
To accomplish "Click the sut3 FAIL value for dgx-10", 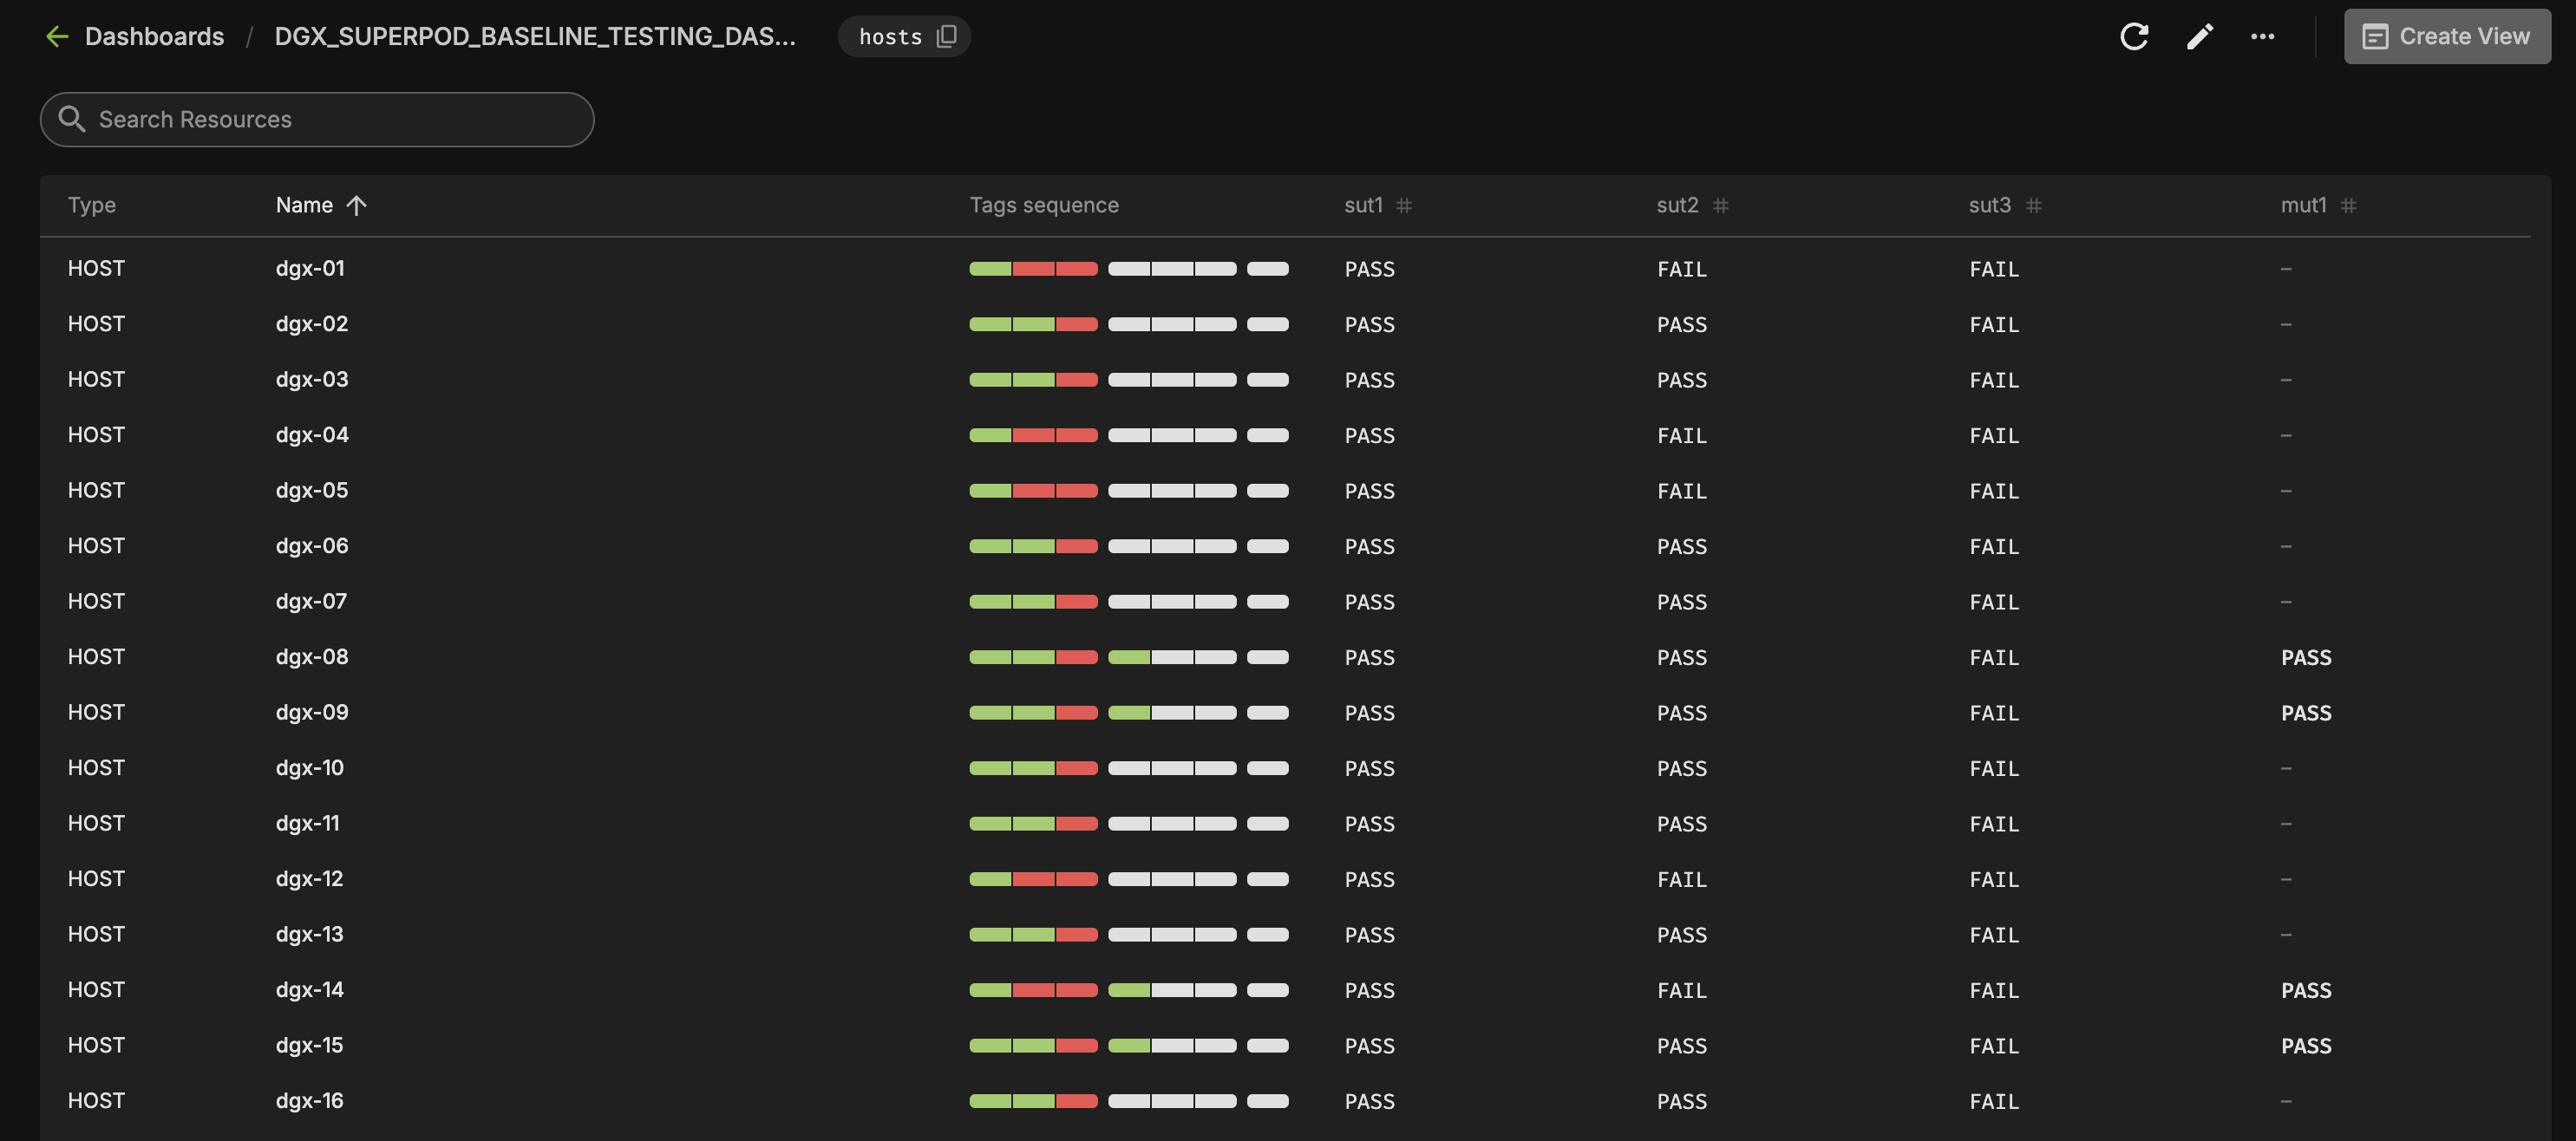I will point(1994,768).
